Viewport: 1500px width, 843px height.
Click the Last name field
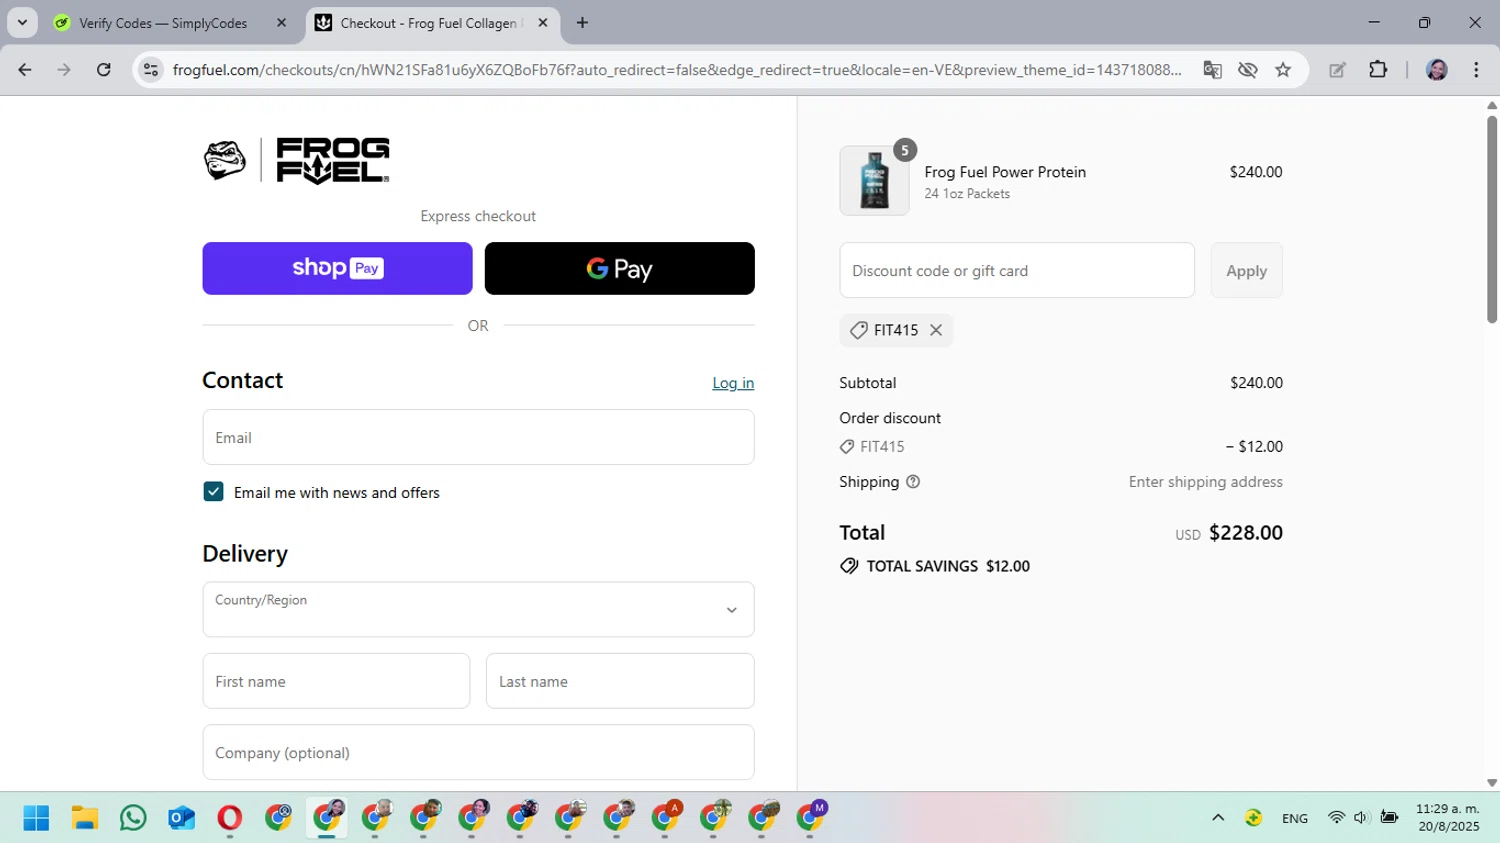click(x=620, y=681)
